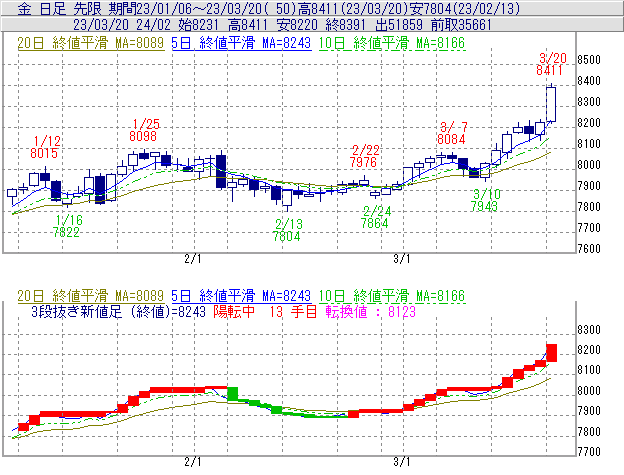Viewport: 624px width, 475px height.
Task: Click the topmost red block in lower chart
Action: pyautogui.click(x=551, y=352)
